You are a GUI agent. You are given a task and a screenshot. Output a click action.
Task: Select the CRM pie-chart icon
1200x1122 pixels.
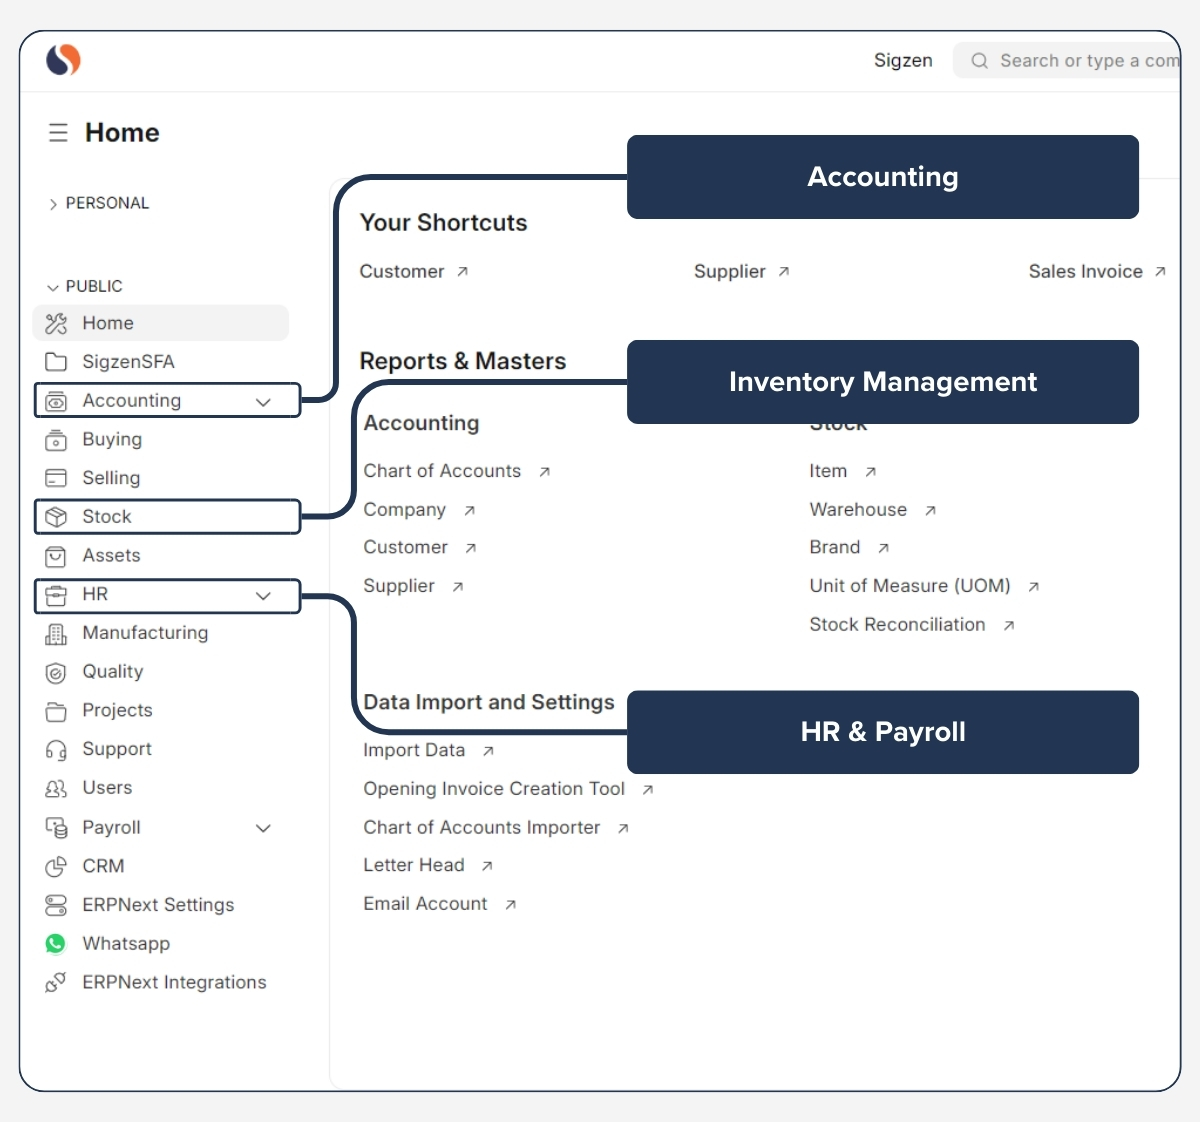tap(56, 866)
